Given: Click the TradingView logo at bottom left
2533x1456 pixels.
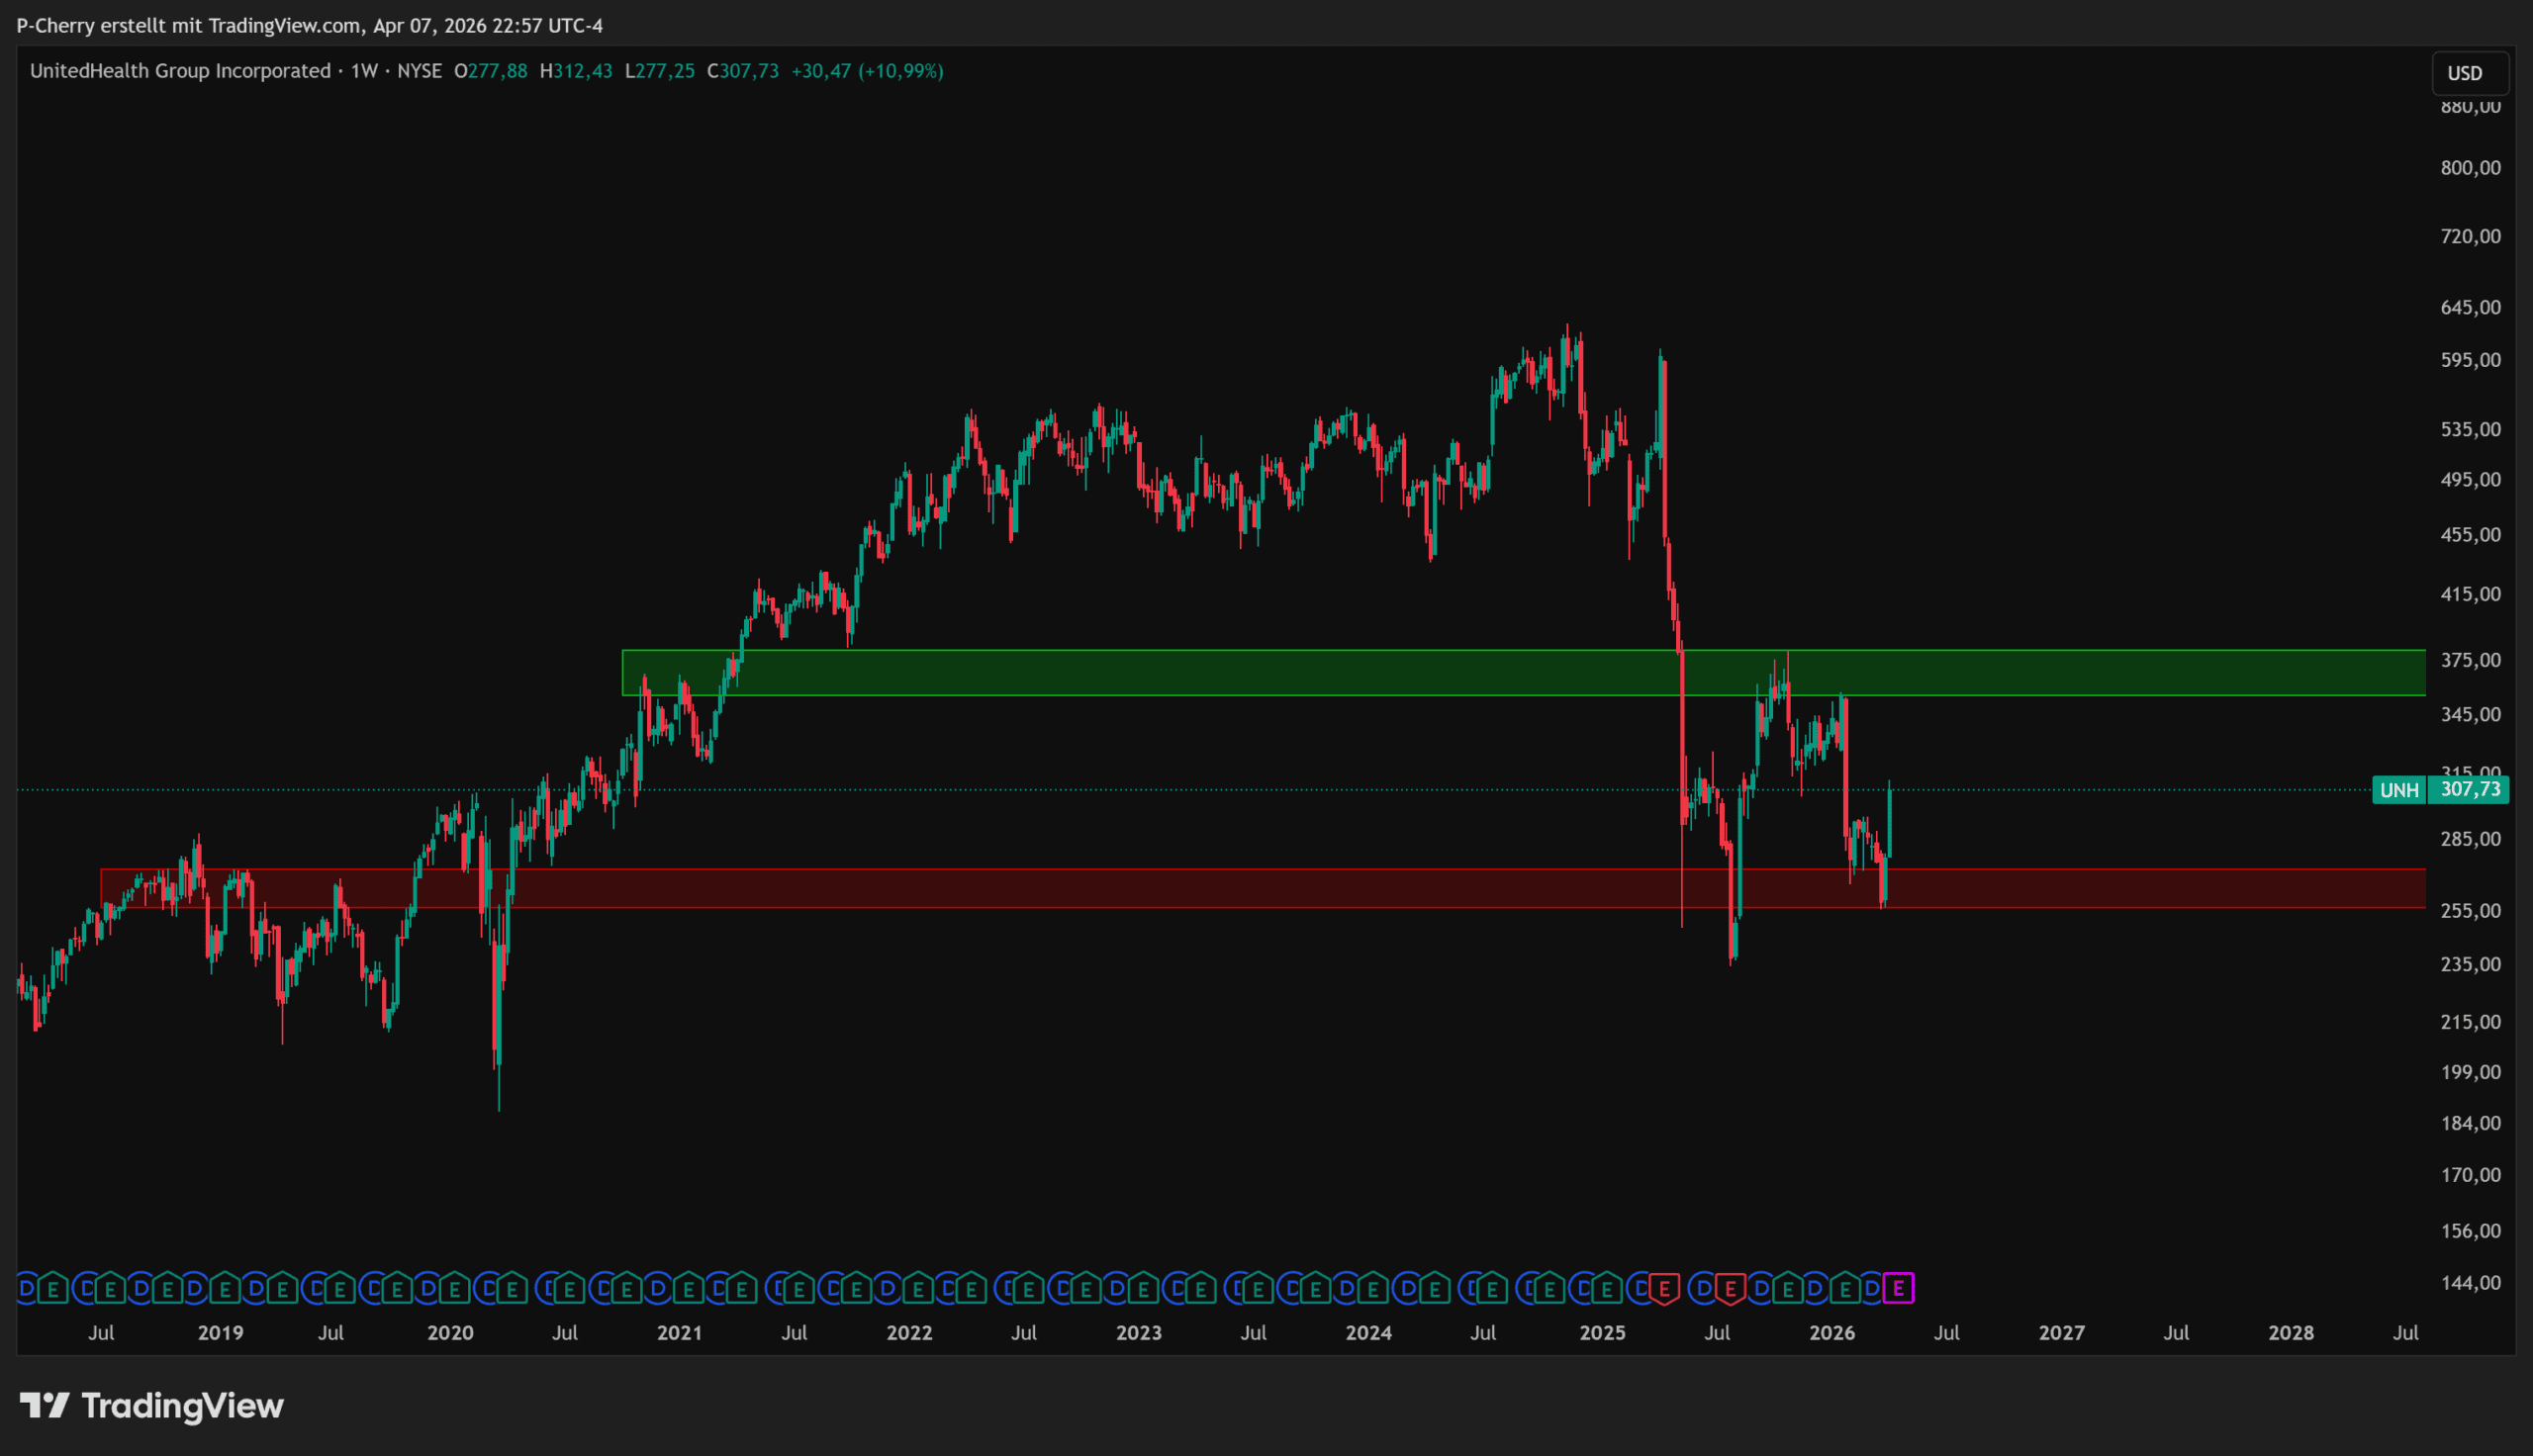Looking at the screenshot, I should coord(152,1406).
